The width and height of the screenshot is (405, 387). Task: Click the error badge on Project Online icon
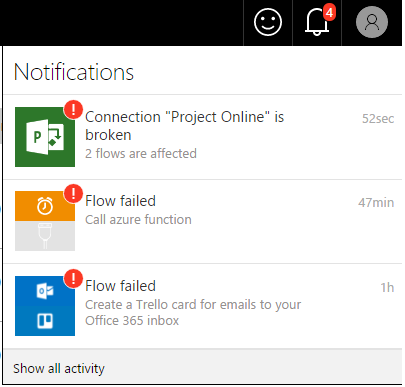point(73,109)
